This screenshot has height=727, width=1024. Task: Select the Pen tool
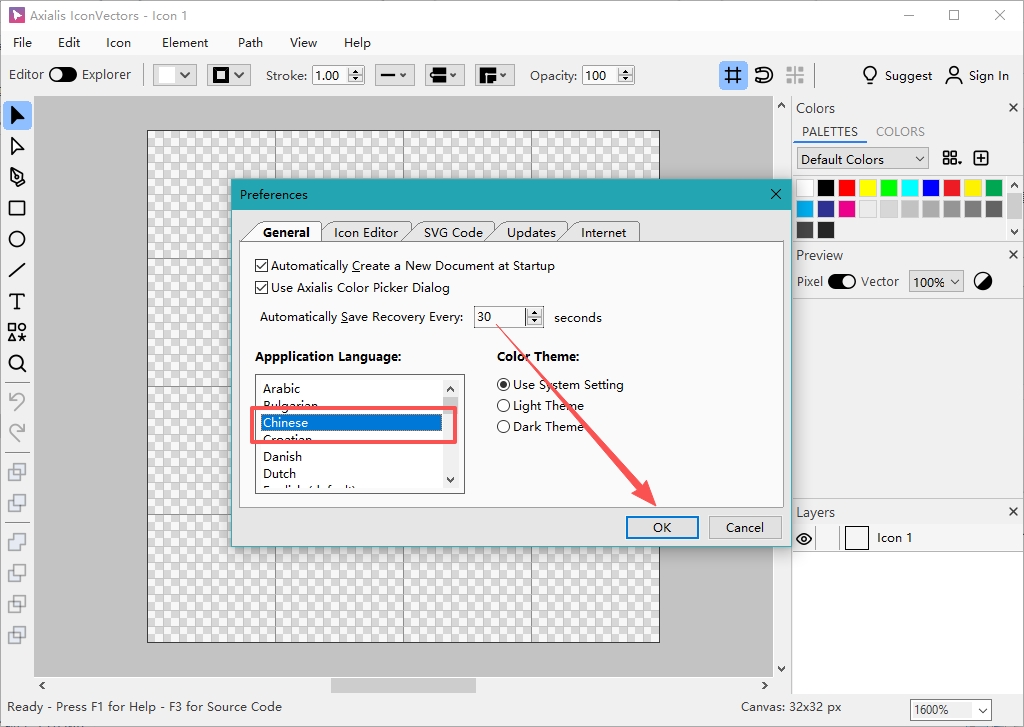[17, 177]
